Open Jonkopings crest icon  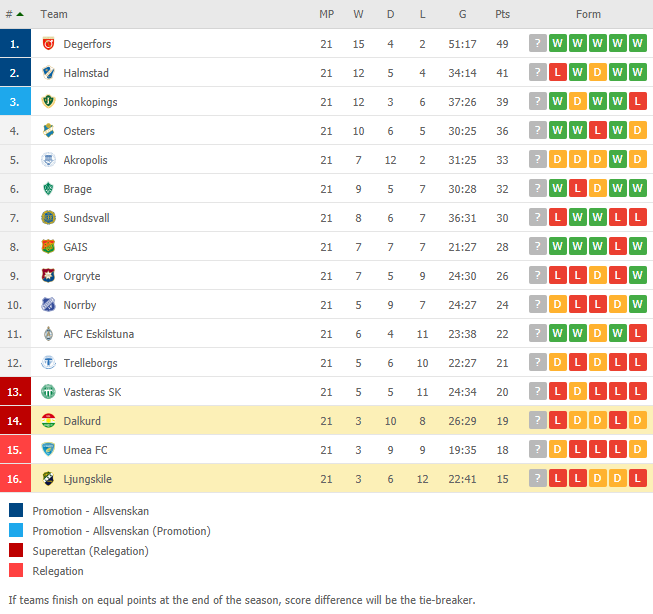(x=48, y=101)
